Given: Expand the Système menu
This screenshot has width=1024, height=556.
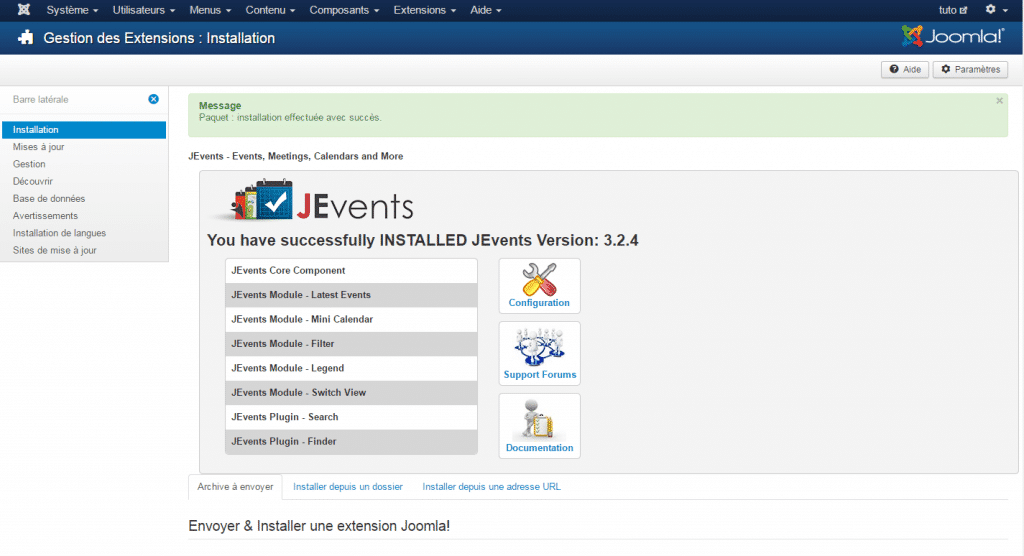Looking at the screenshot, I should [x=72, y=10].
